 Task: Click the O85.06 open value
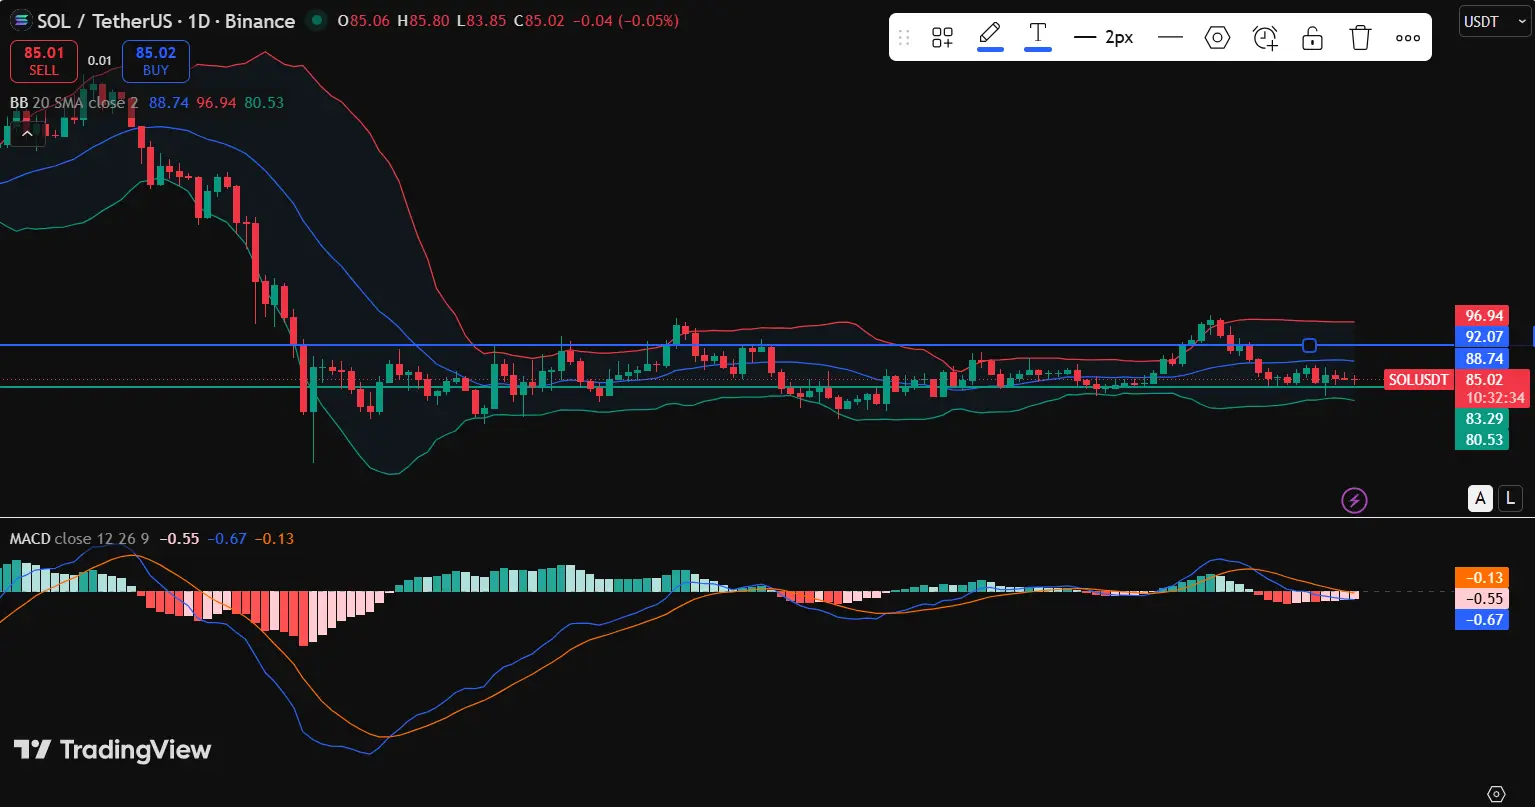coord(364,21)
